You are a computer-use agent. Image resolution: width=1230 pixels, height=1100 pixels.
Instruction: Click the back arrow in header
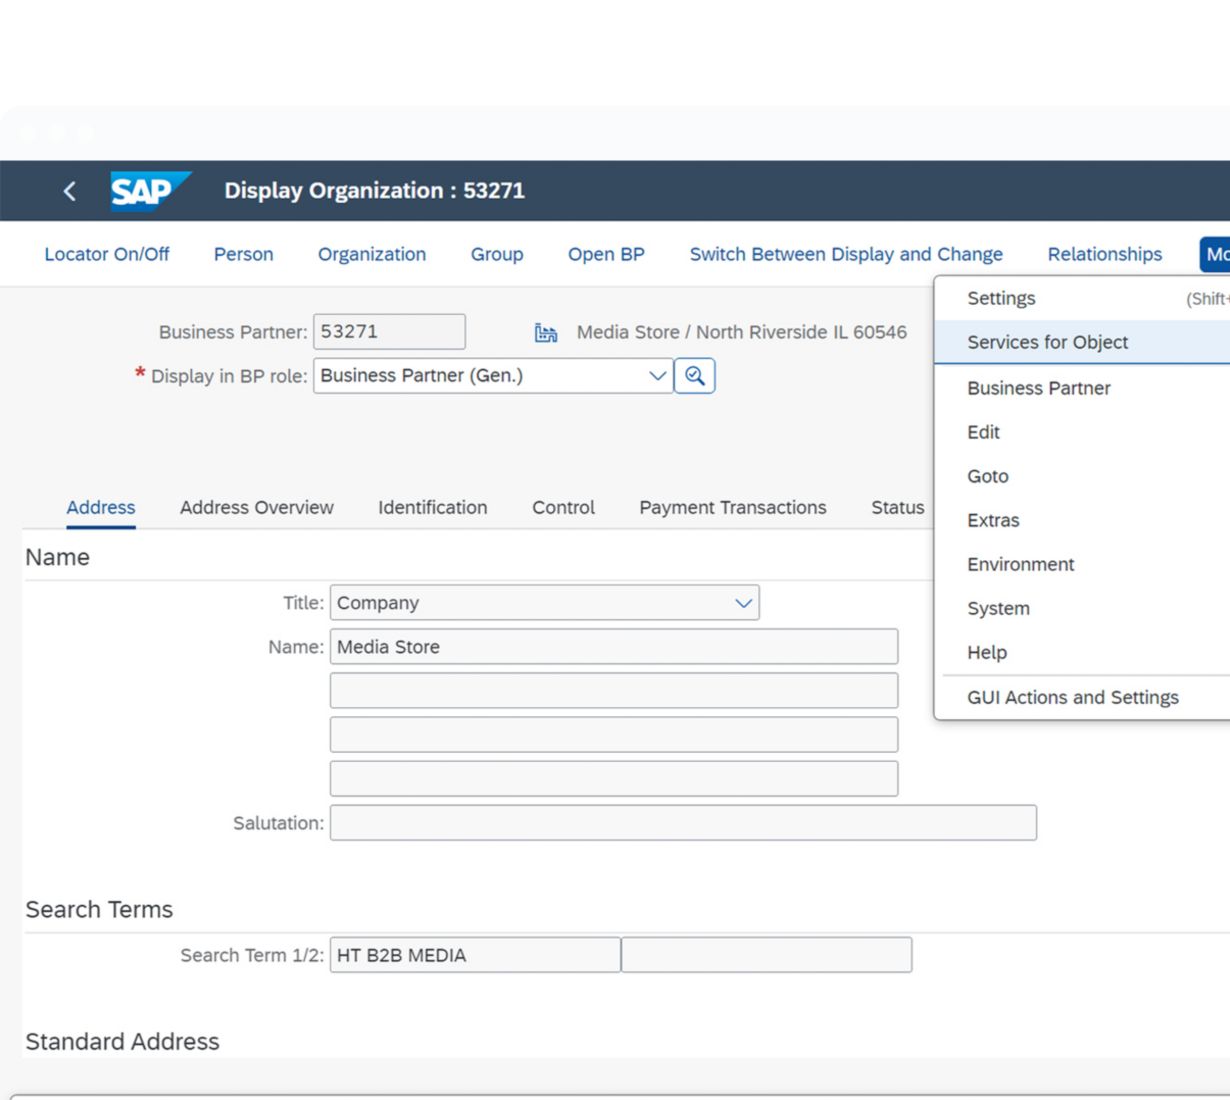click(x=69, y=191)
